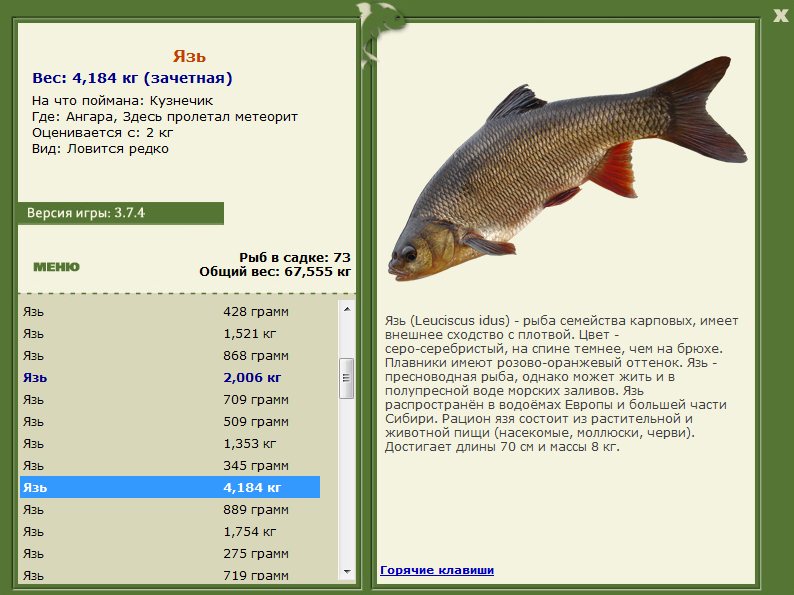This screenshot has height=595, width=794.
Task: Select the Язь 509 грамм entry
Action: tap(170, 421)
